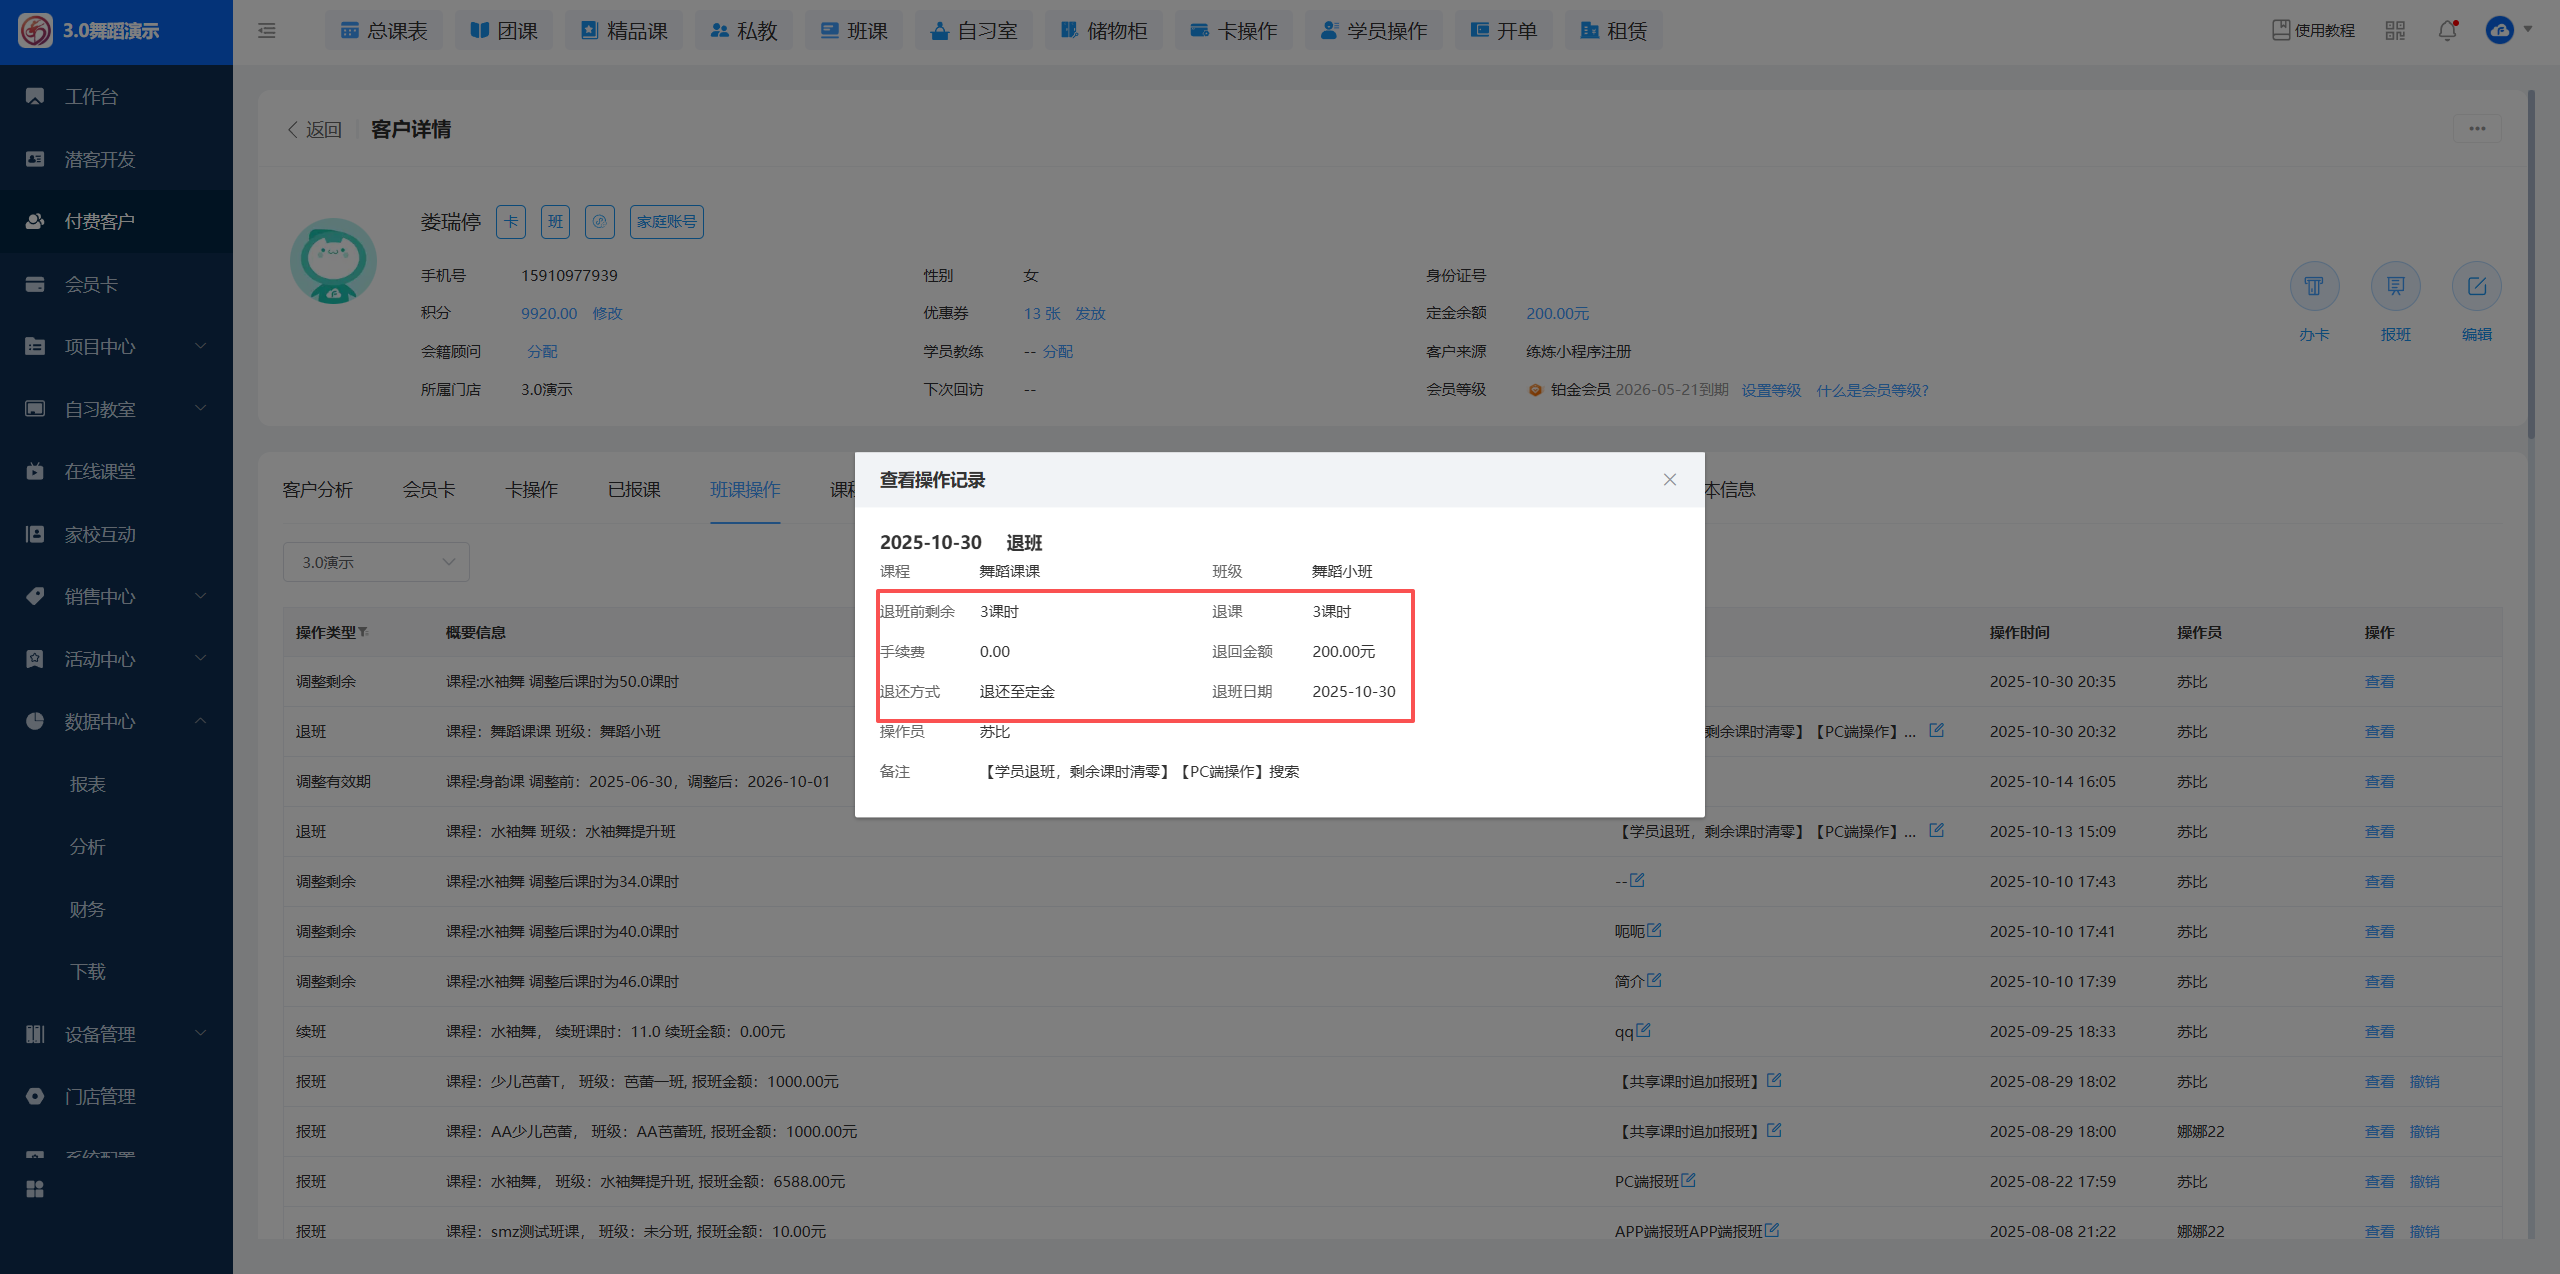Close the 查看操作记录 dialog

1670,480
